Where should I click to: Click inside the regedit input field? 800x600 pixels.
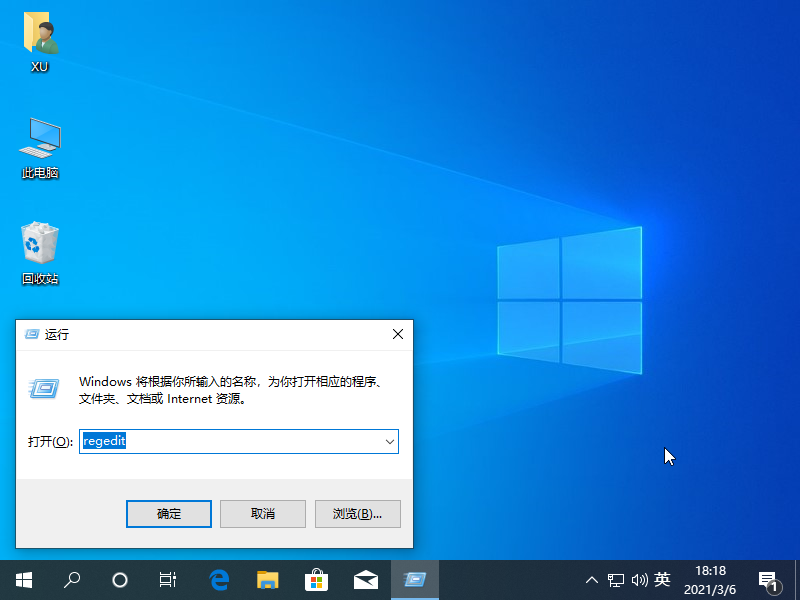click(x=230, y=441)
